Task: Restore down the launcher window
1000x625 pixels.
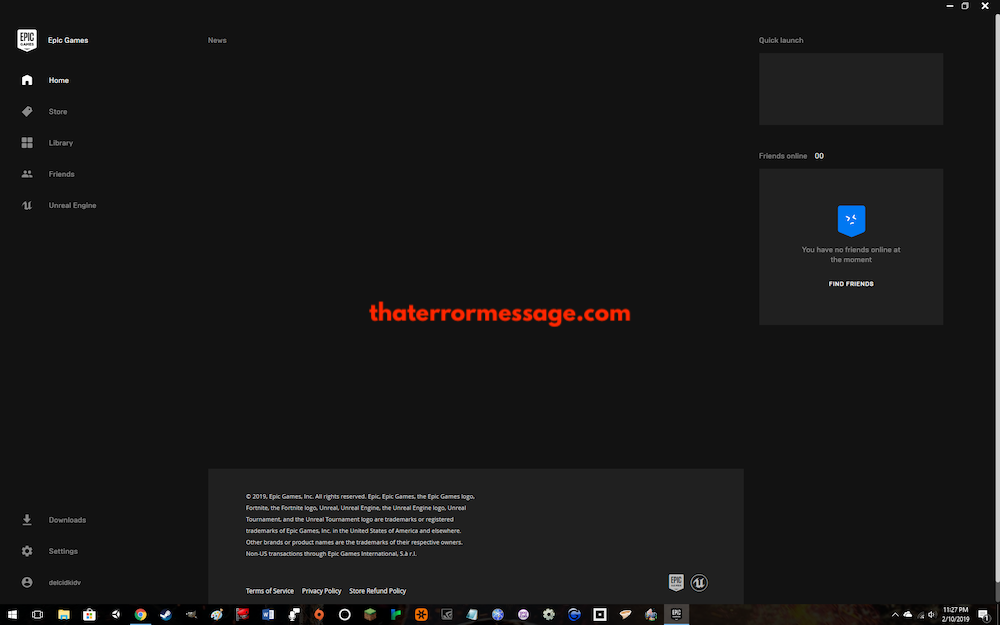Action: pyautogui.click(x=965, y=6)
